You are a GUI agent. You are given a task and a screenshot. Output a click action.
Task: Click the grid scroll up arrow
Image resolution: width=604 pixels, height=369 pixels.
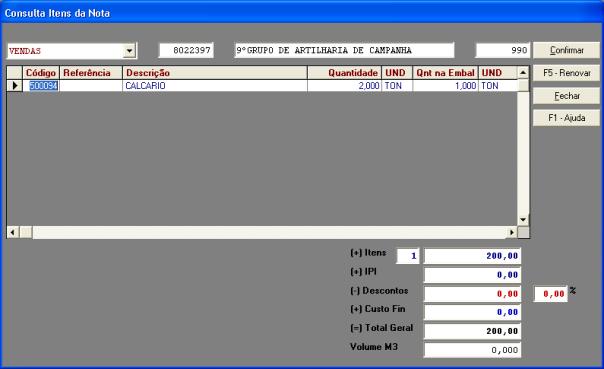(523, 72)
